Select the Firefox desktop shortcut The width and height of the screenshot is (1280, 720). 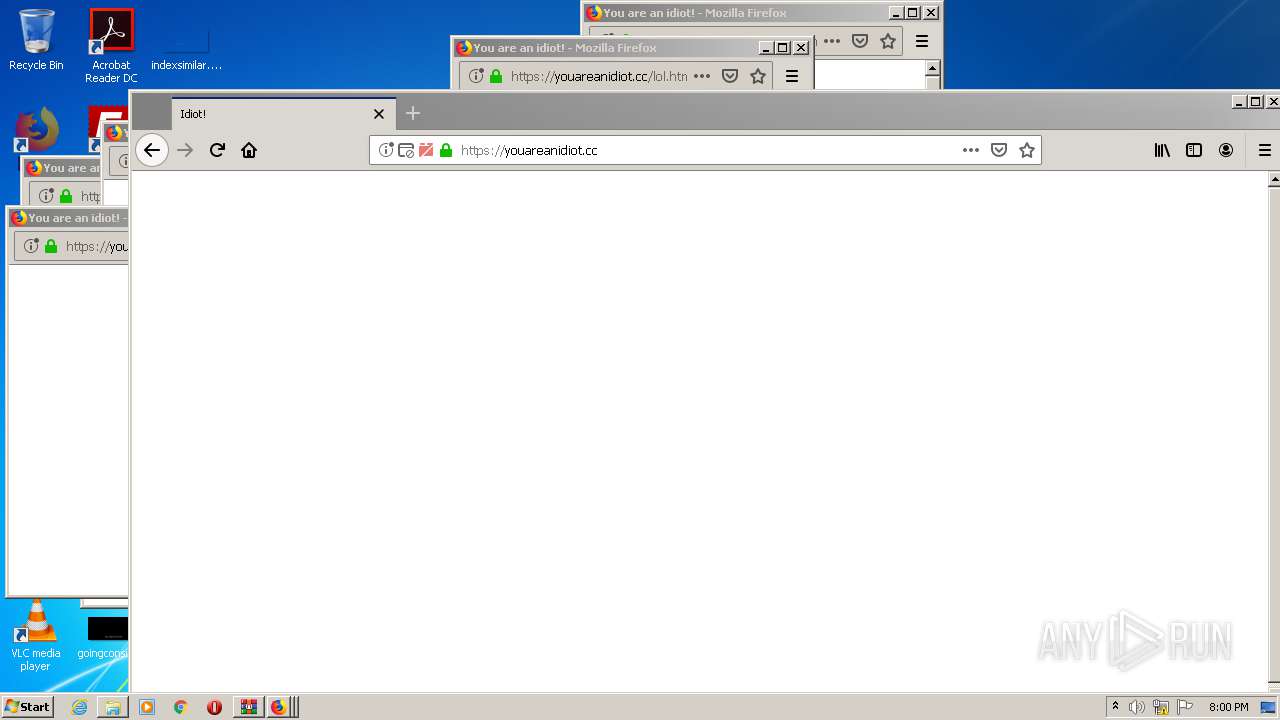(37, 130)
